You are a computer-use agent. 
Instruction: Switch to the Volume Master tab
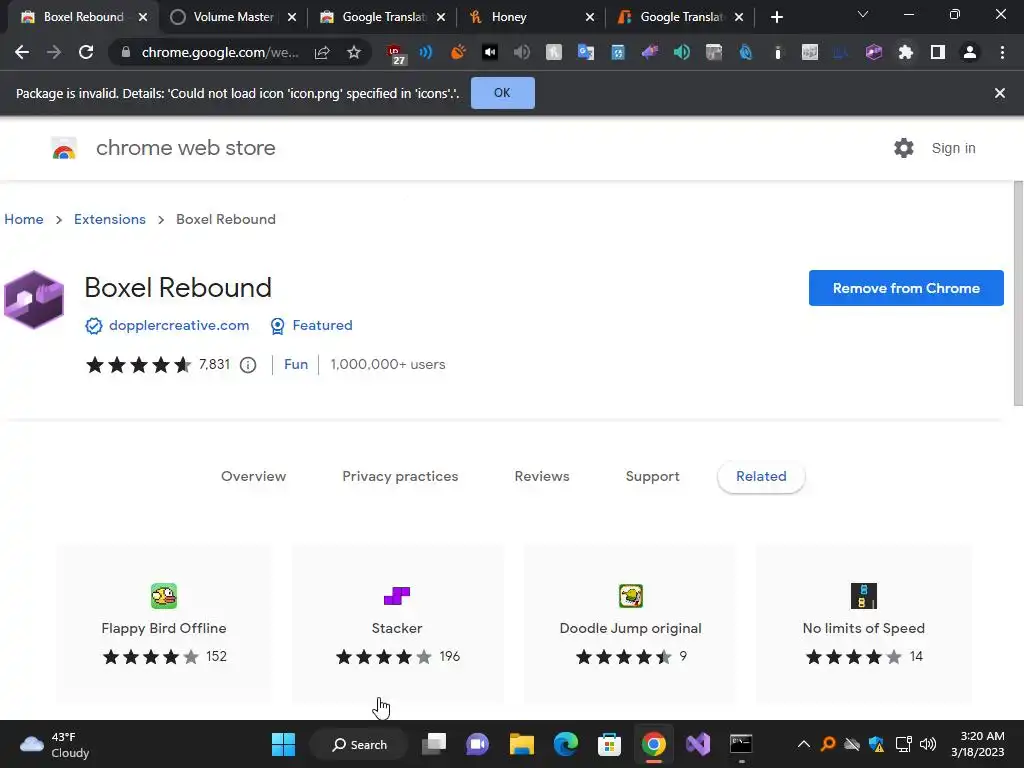233,17
